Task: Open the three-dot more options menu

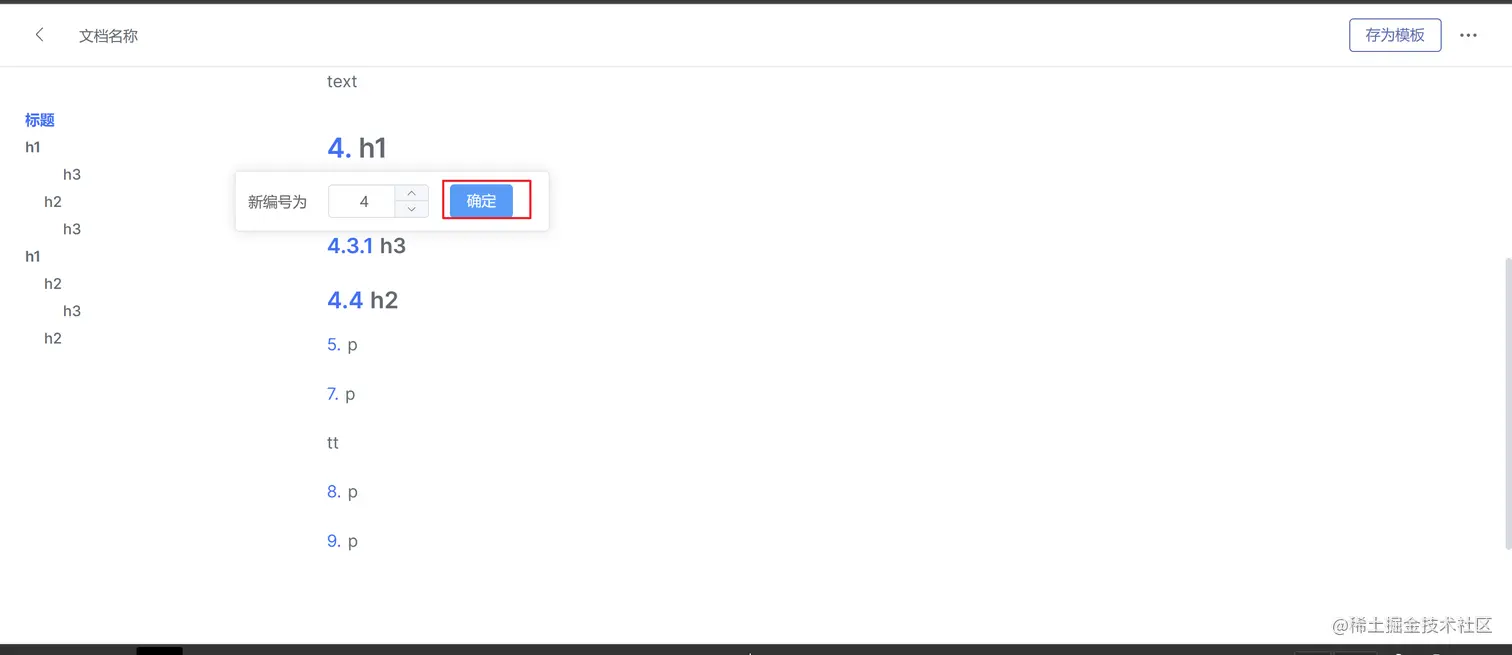Action: click(1468, 35)
